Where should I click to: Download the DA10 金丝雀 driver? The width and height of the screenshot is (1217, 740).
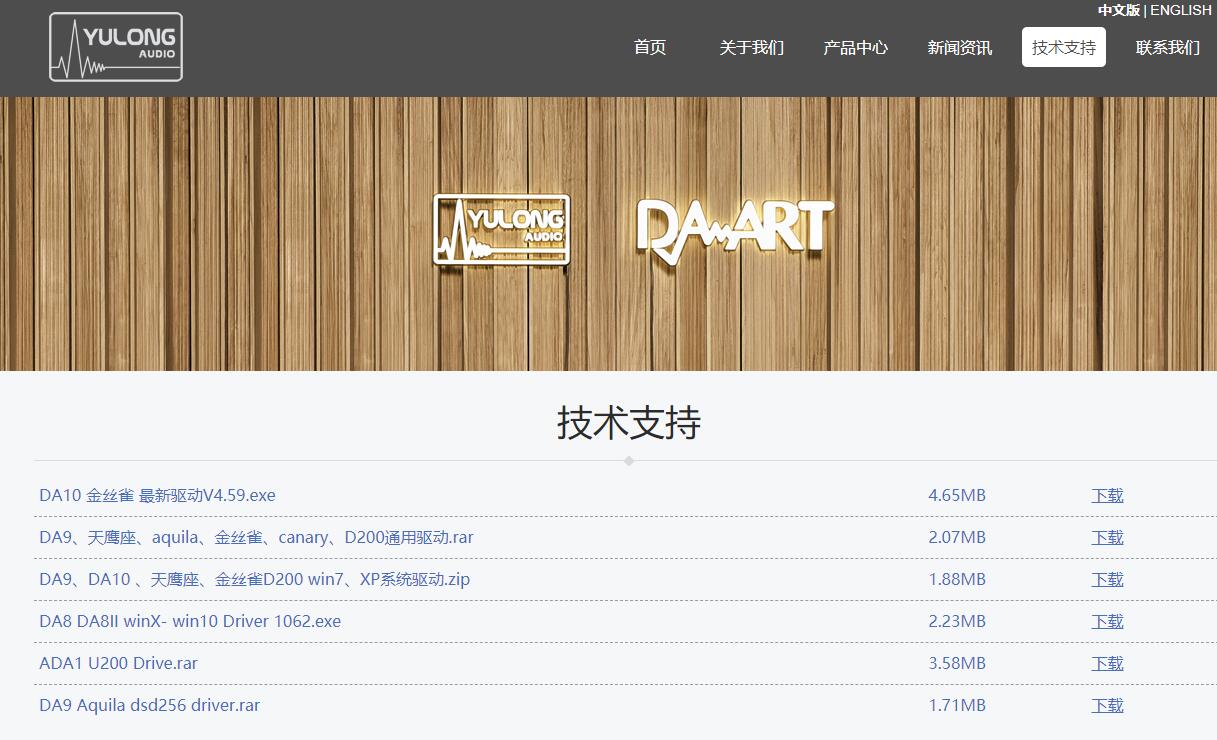click(x=1107, y=494)
